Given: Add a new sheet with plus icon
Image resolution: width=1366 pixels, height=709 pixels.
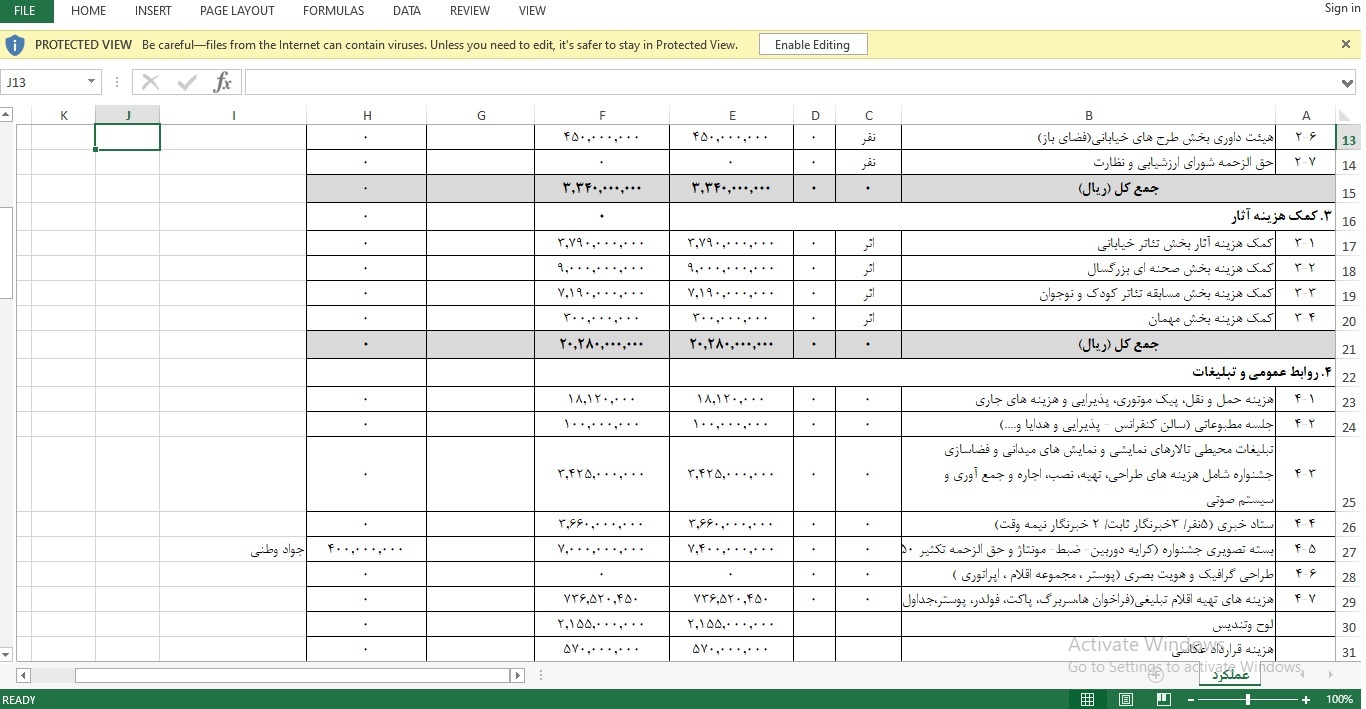Looking at the screenshot, I should 1156,675.
